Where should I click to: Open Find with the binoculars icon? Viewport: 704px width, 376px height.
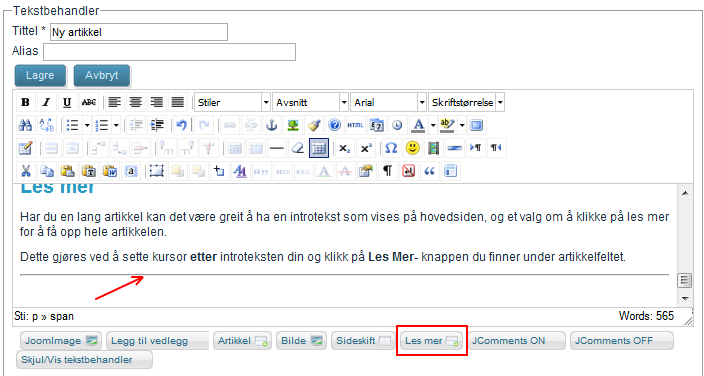point(26,125)
